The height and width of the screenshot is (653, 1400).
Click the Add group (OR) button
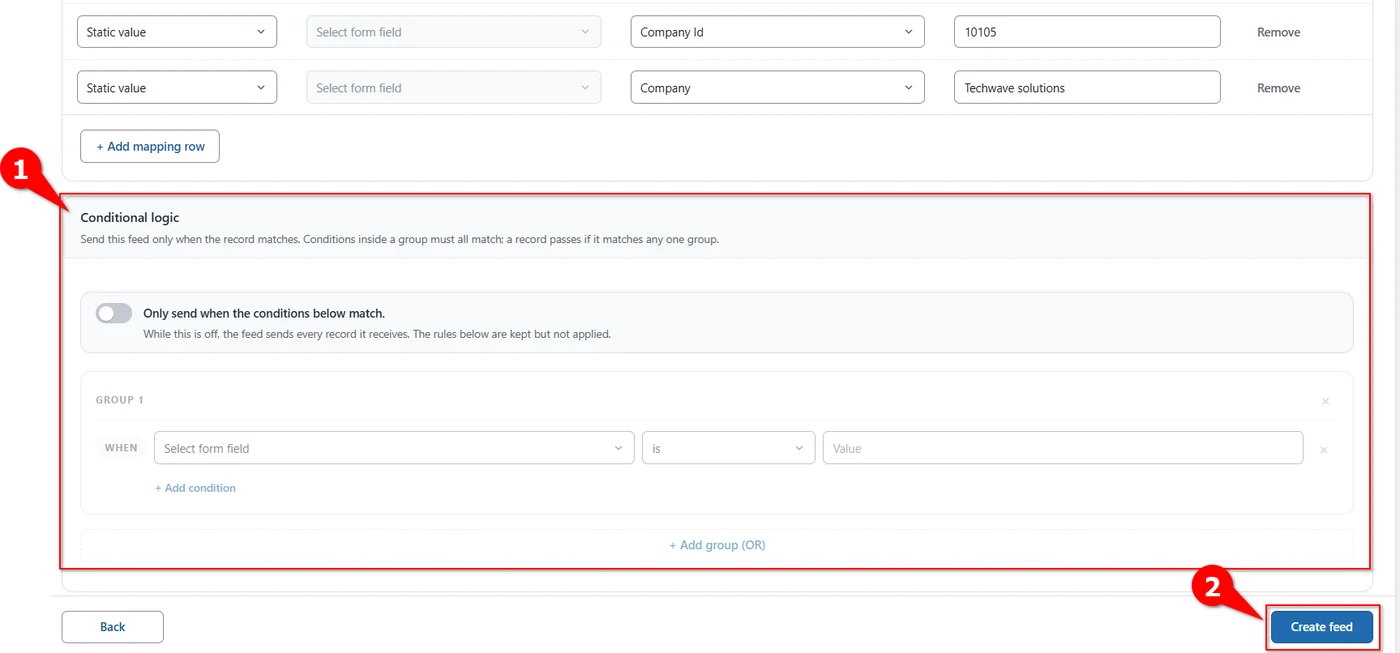[x=717, y=545]
